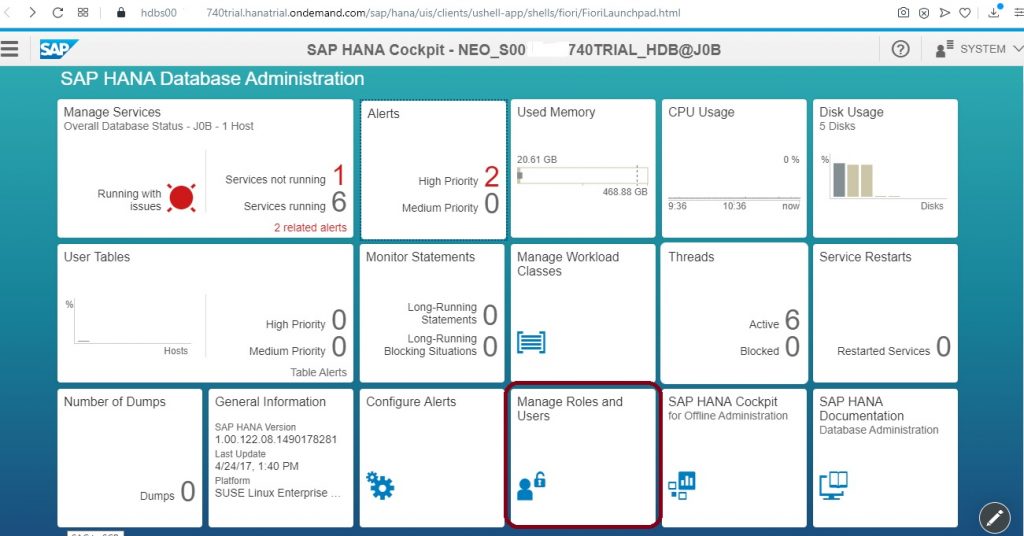Open SAP HANA Documentation monitor icon
The image size is (1024, 536).
[x=833, y=486]
